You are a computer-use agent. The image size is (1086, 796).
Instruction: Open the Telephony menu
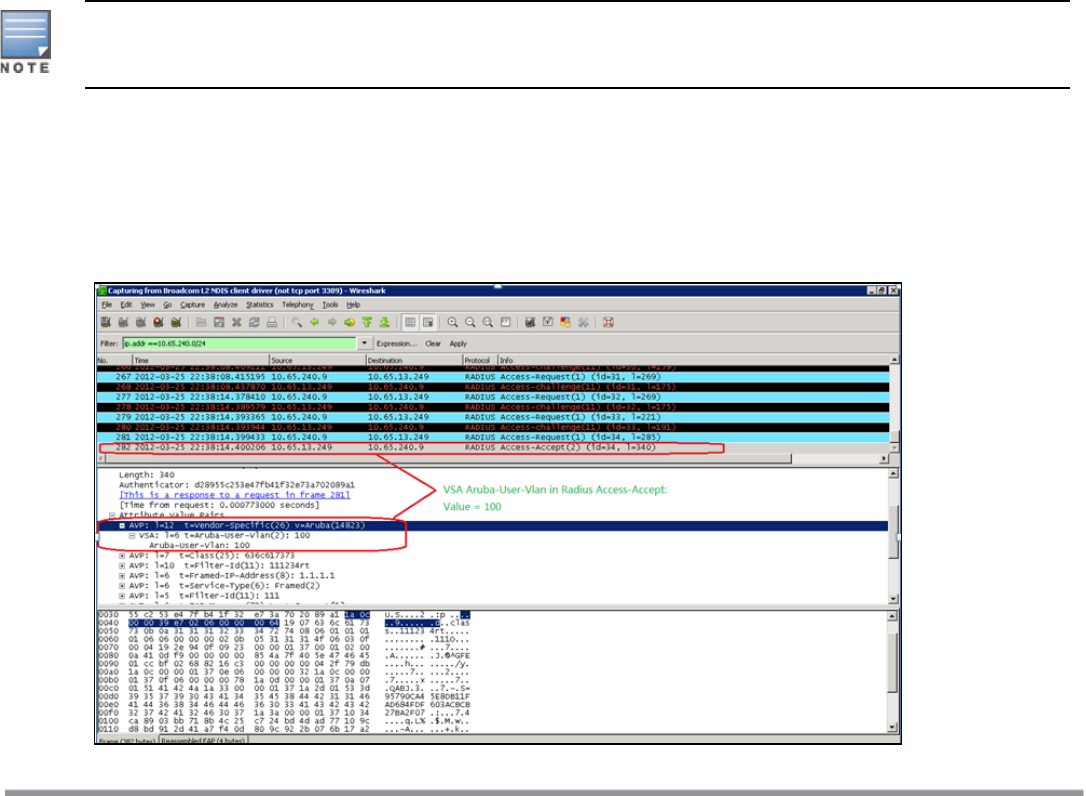pyautogui.click(x=298, y=305)
